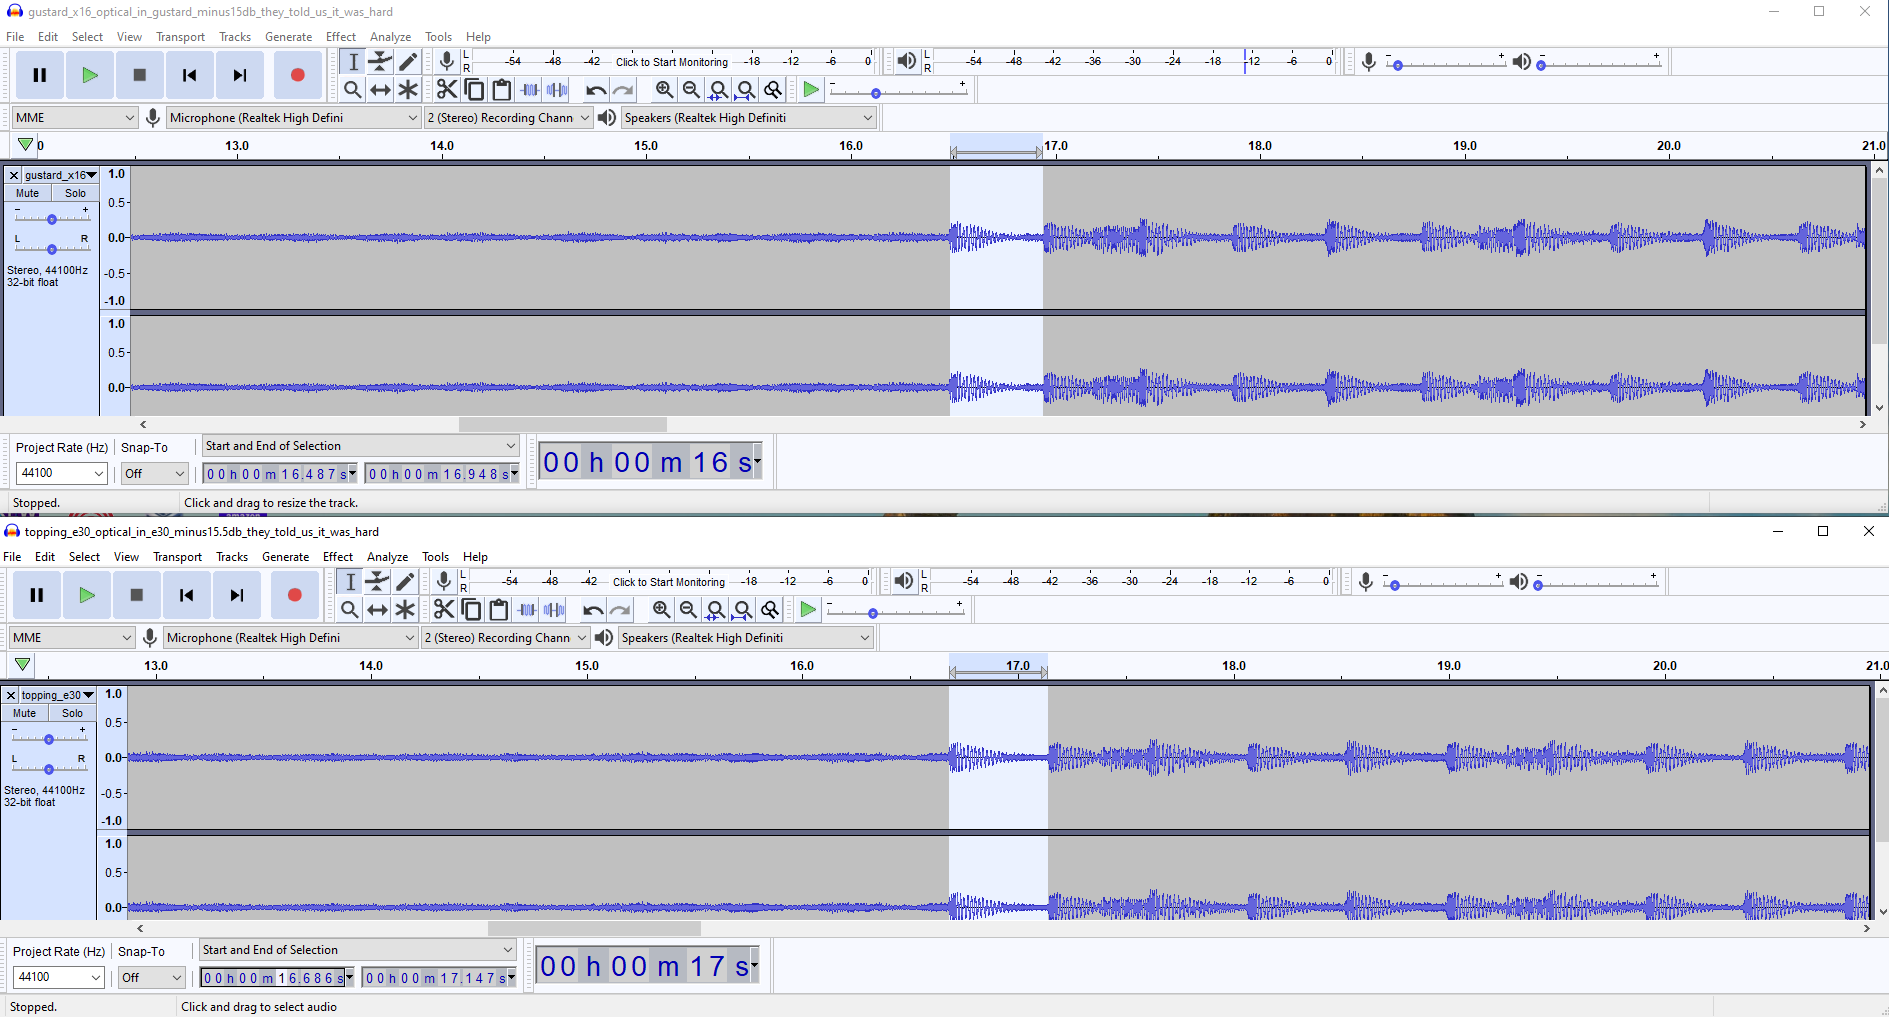Activate the Multi-tool asterisk in gustard window
This screenshot has height=1017, width=1889.
408,90
